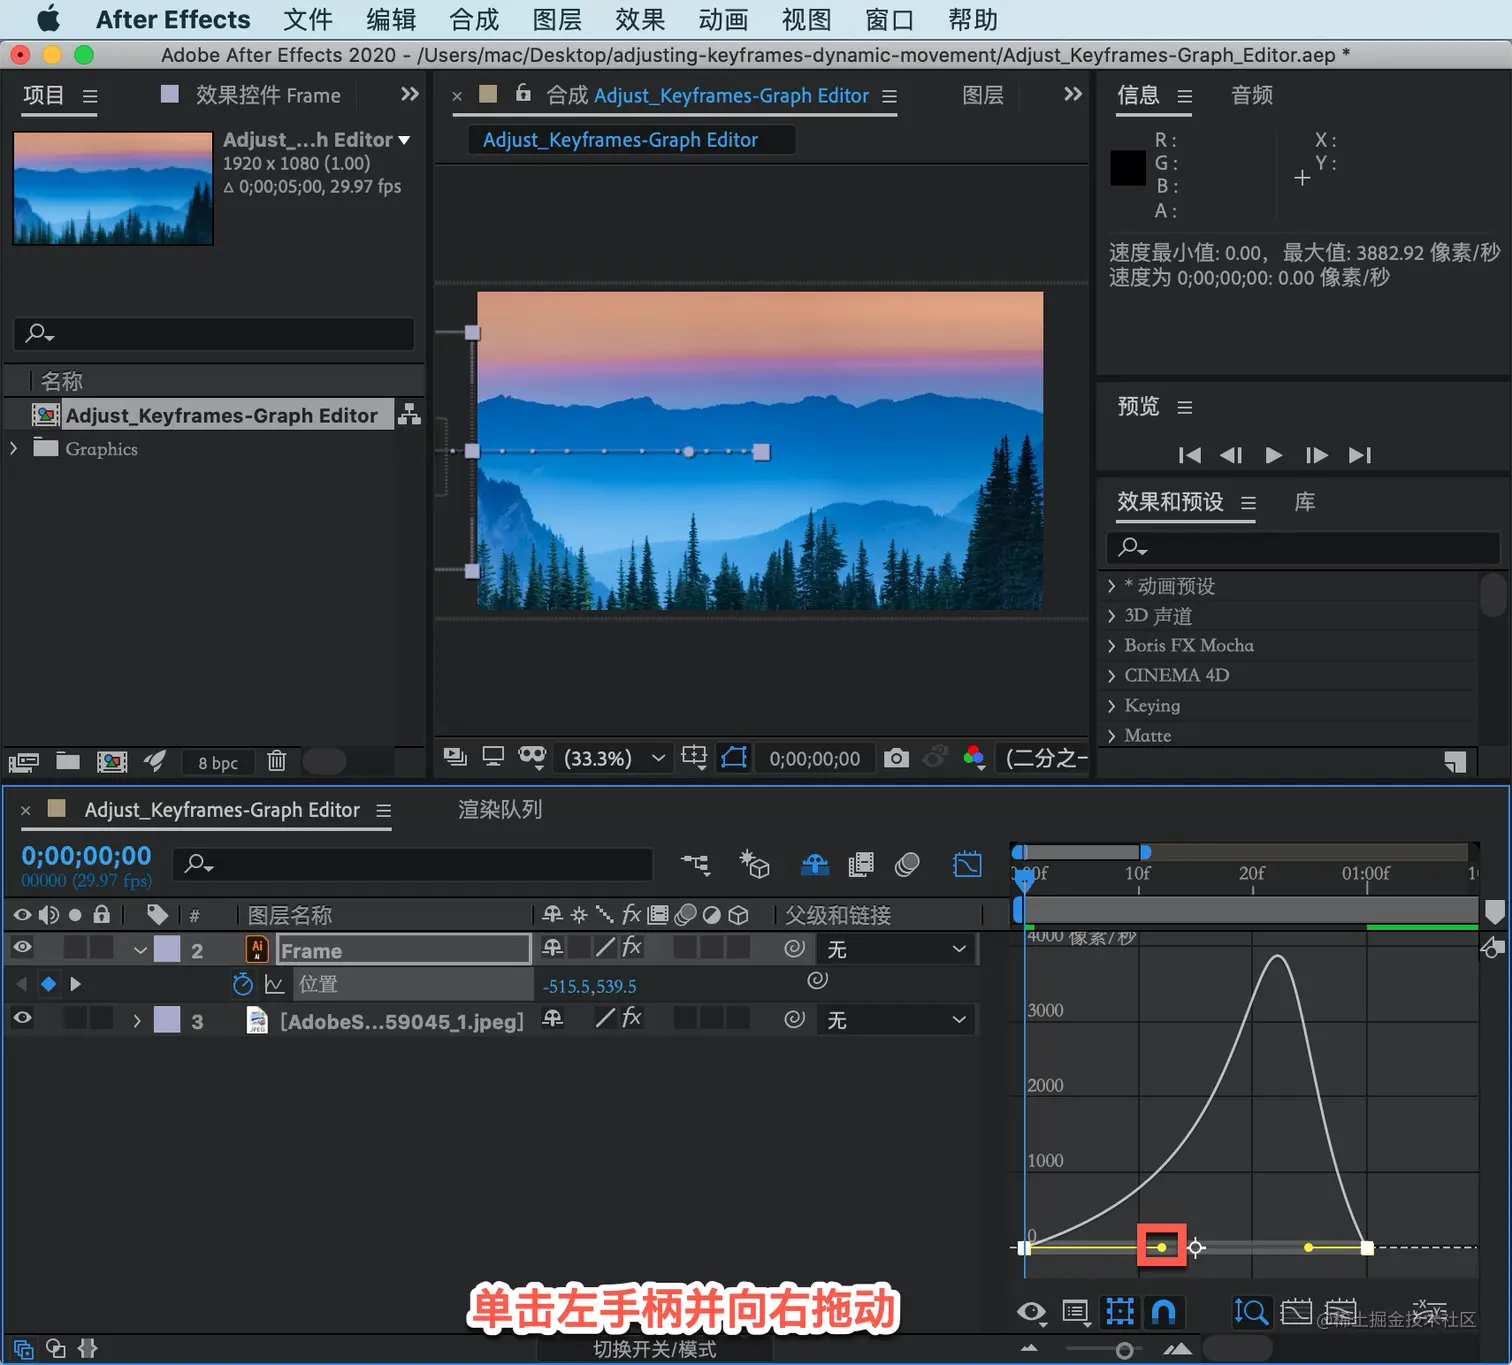Click the Motion Blur enable icon in timeline toolbar

tap(907, 864)
